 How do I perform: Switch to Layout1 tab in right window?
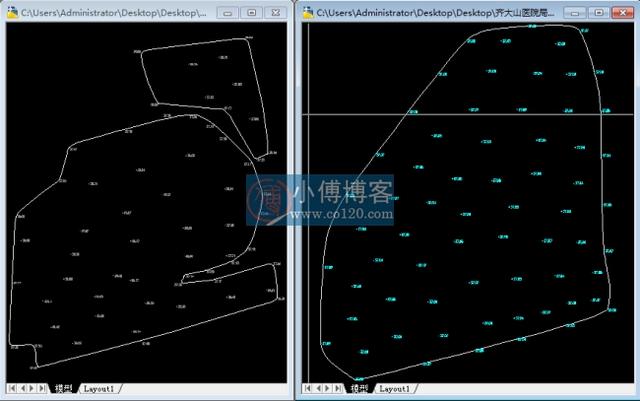(x=395, y=388)
